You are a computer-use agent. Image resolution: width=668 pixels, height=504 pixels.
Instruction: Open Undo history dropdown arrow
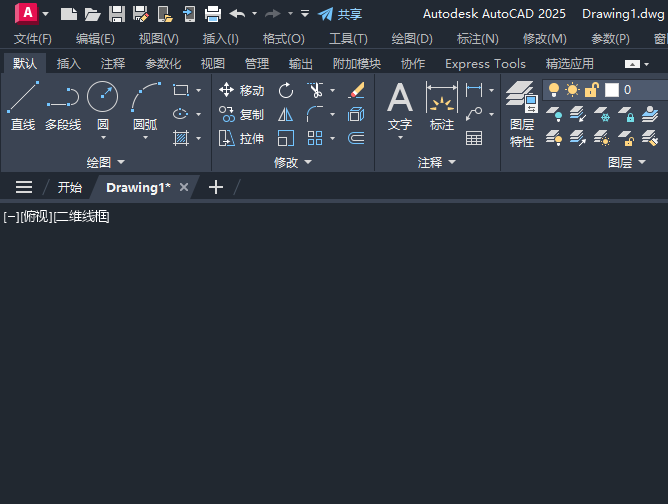point(254,14)
